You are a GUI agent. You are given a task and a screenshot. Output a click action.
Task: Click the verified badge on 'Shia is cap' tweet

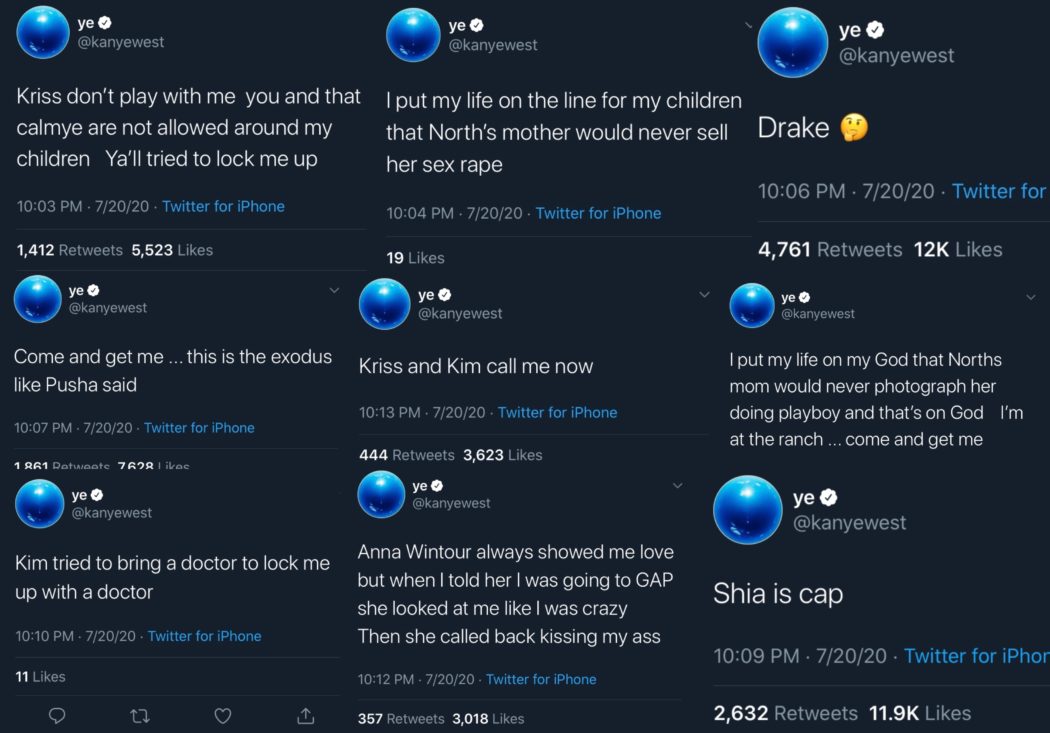click(x=829, y=497)
